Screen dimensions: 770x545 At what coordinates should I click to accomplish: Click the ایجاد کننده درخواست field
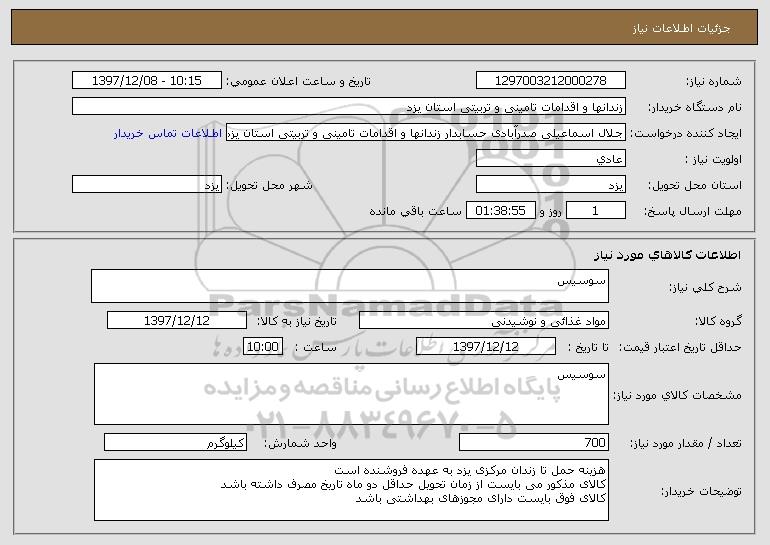click(426, 133)
